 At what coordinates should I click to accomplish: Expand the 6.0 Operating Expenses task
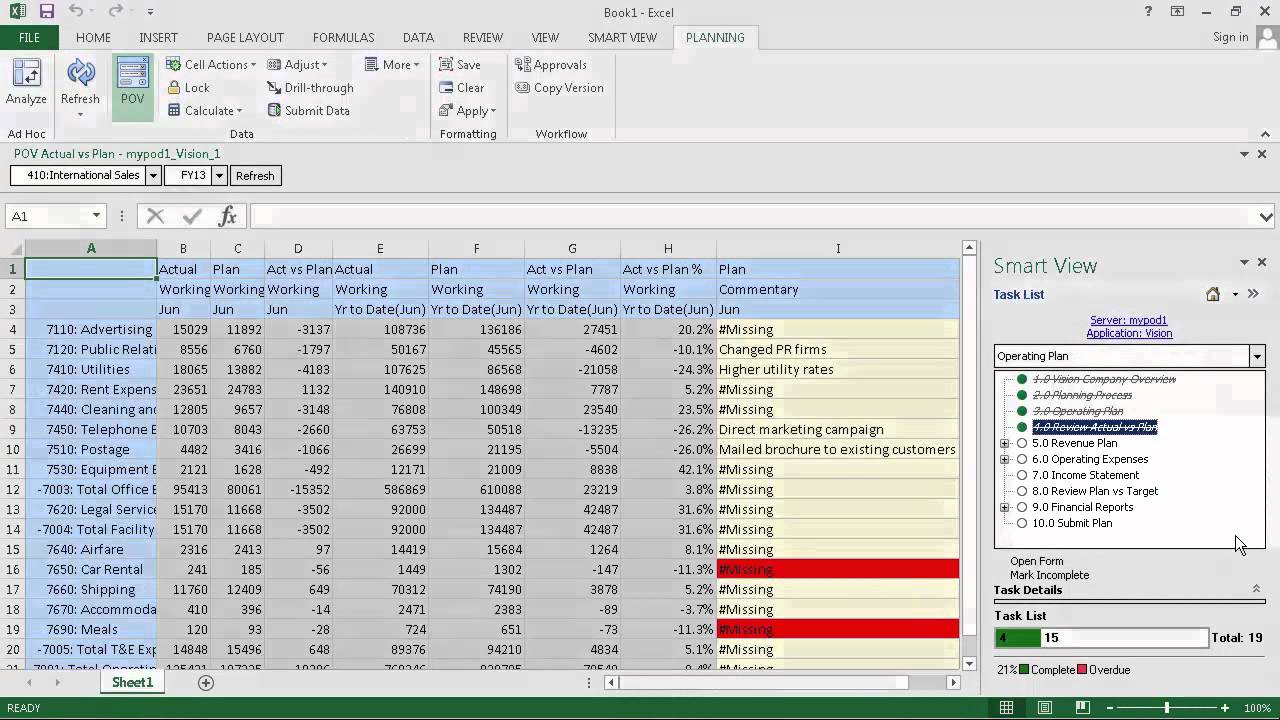1004,459
